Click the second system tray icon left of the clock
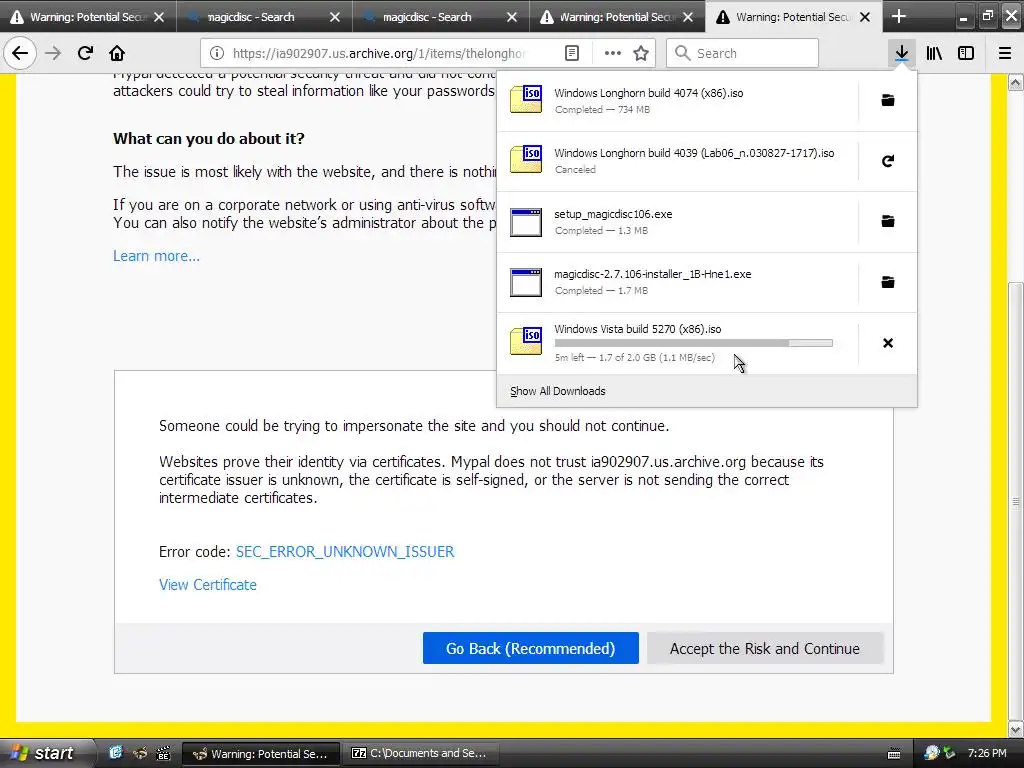Screen dimensions: 1024x768 pos(950,753)
